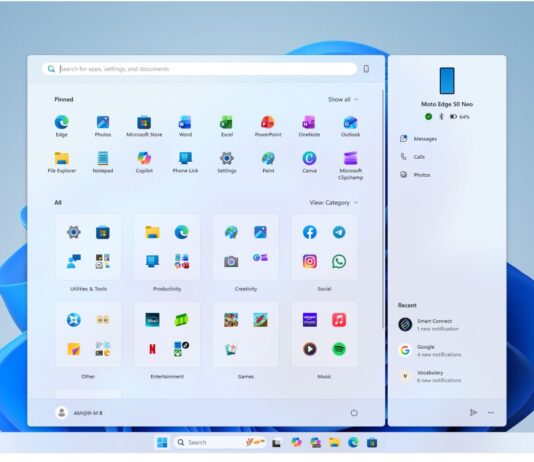Open the View: Category dropdown
Viewport: 534px width, 462px height.
pos(333,203)
